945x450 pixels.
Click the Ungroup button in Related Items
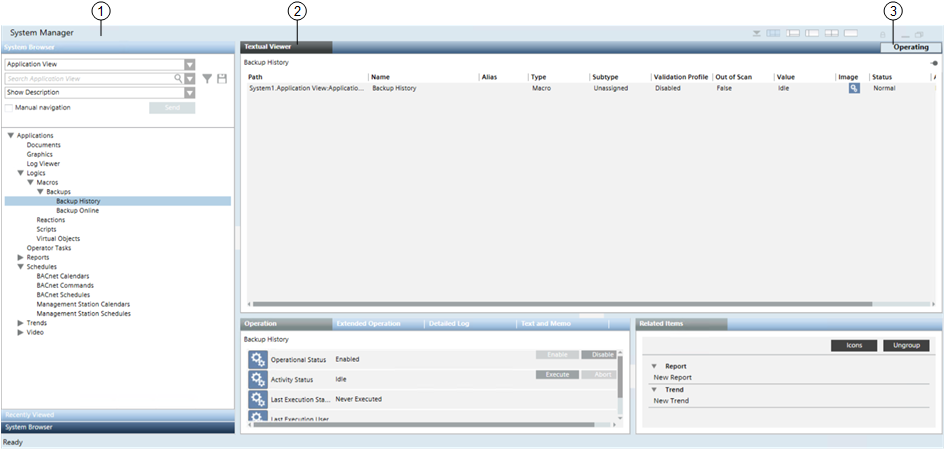(905, 345)
